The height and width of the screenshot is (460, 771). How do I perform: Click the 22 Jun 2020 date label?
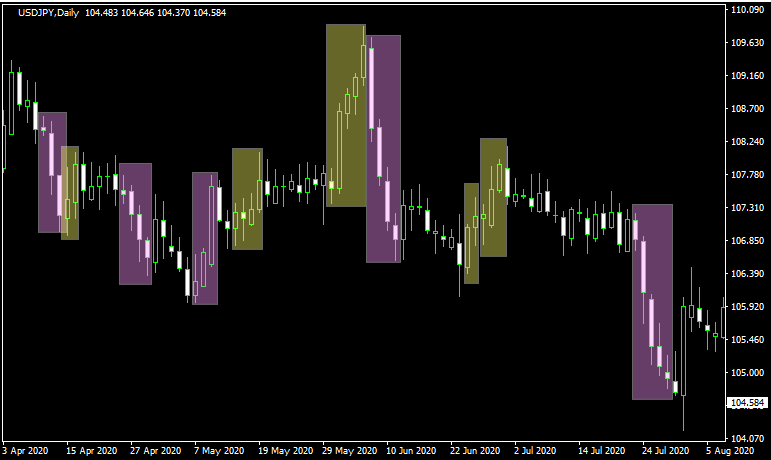(x=475, y=451)
